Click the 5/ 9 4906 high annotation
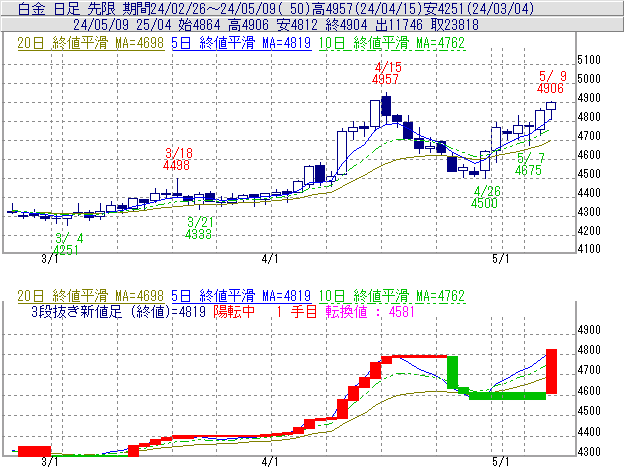Viewport: 624px width, 475px height. point(551,82)
